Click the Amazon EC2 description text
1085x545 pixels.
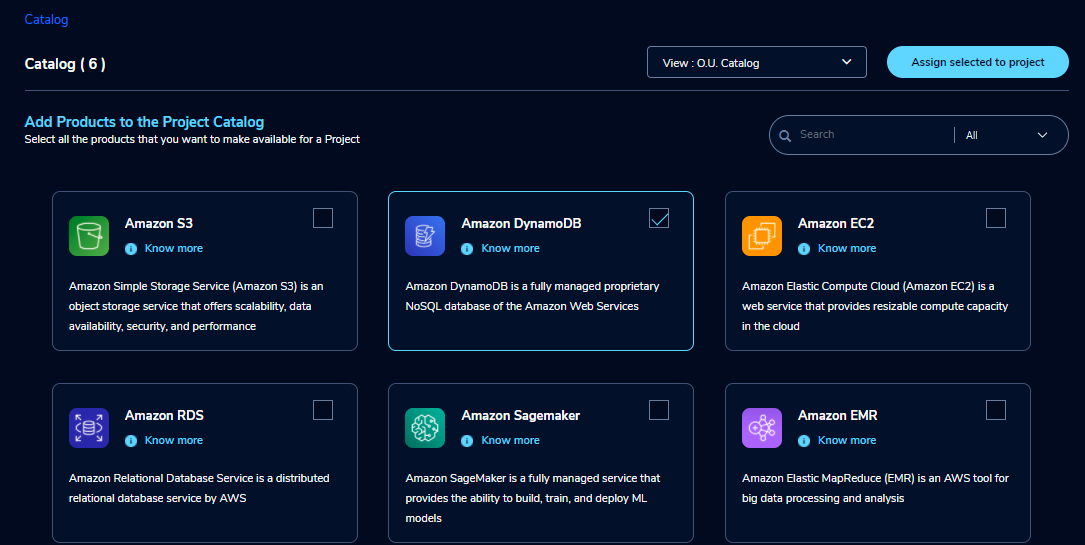point(875,306)
